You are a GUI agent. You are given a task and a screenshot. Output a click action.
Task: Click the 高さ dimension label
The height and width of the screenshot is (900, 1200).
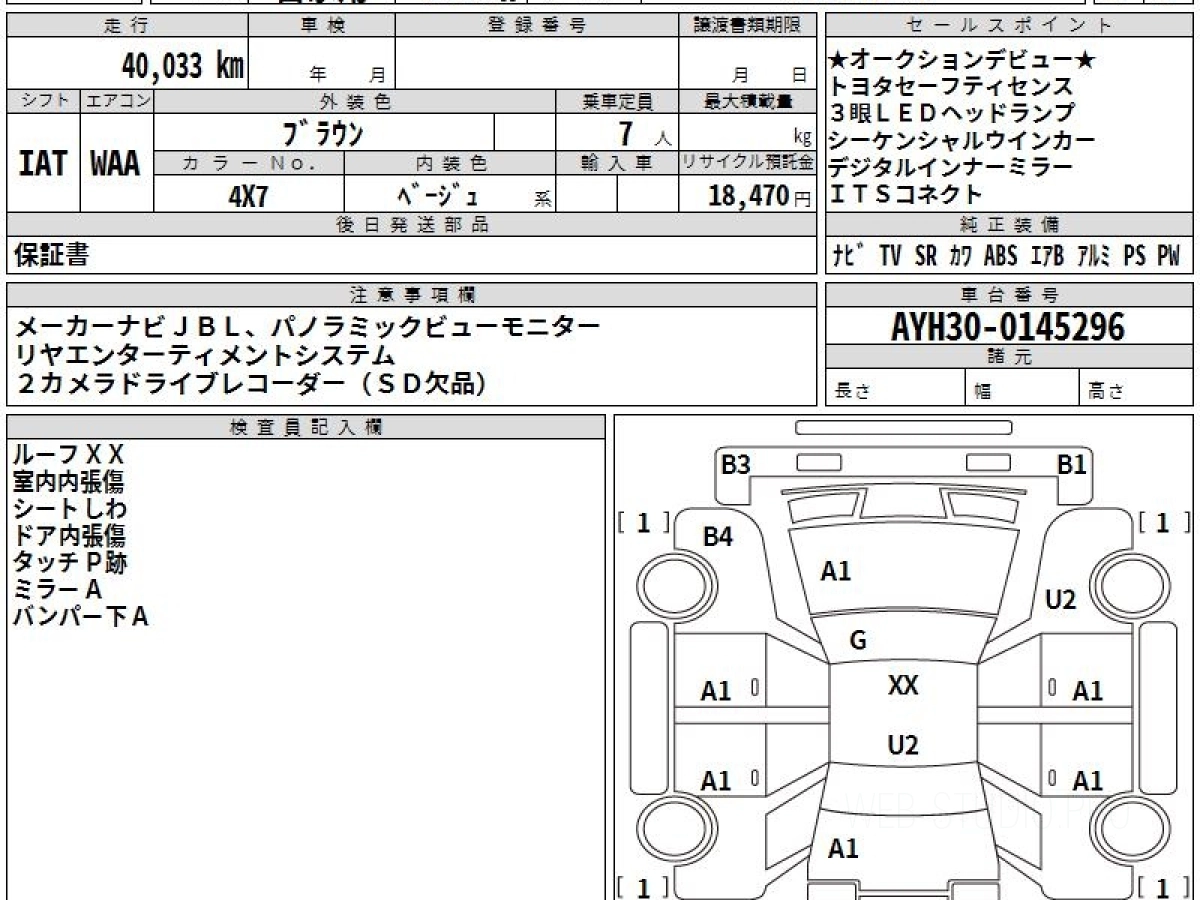tap(1106, 391)
